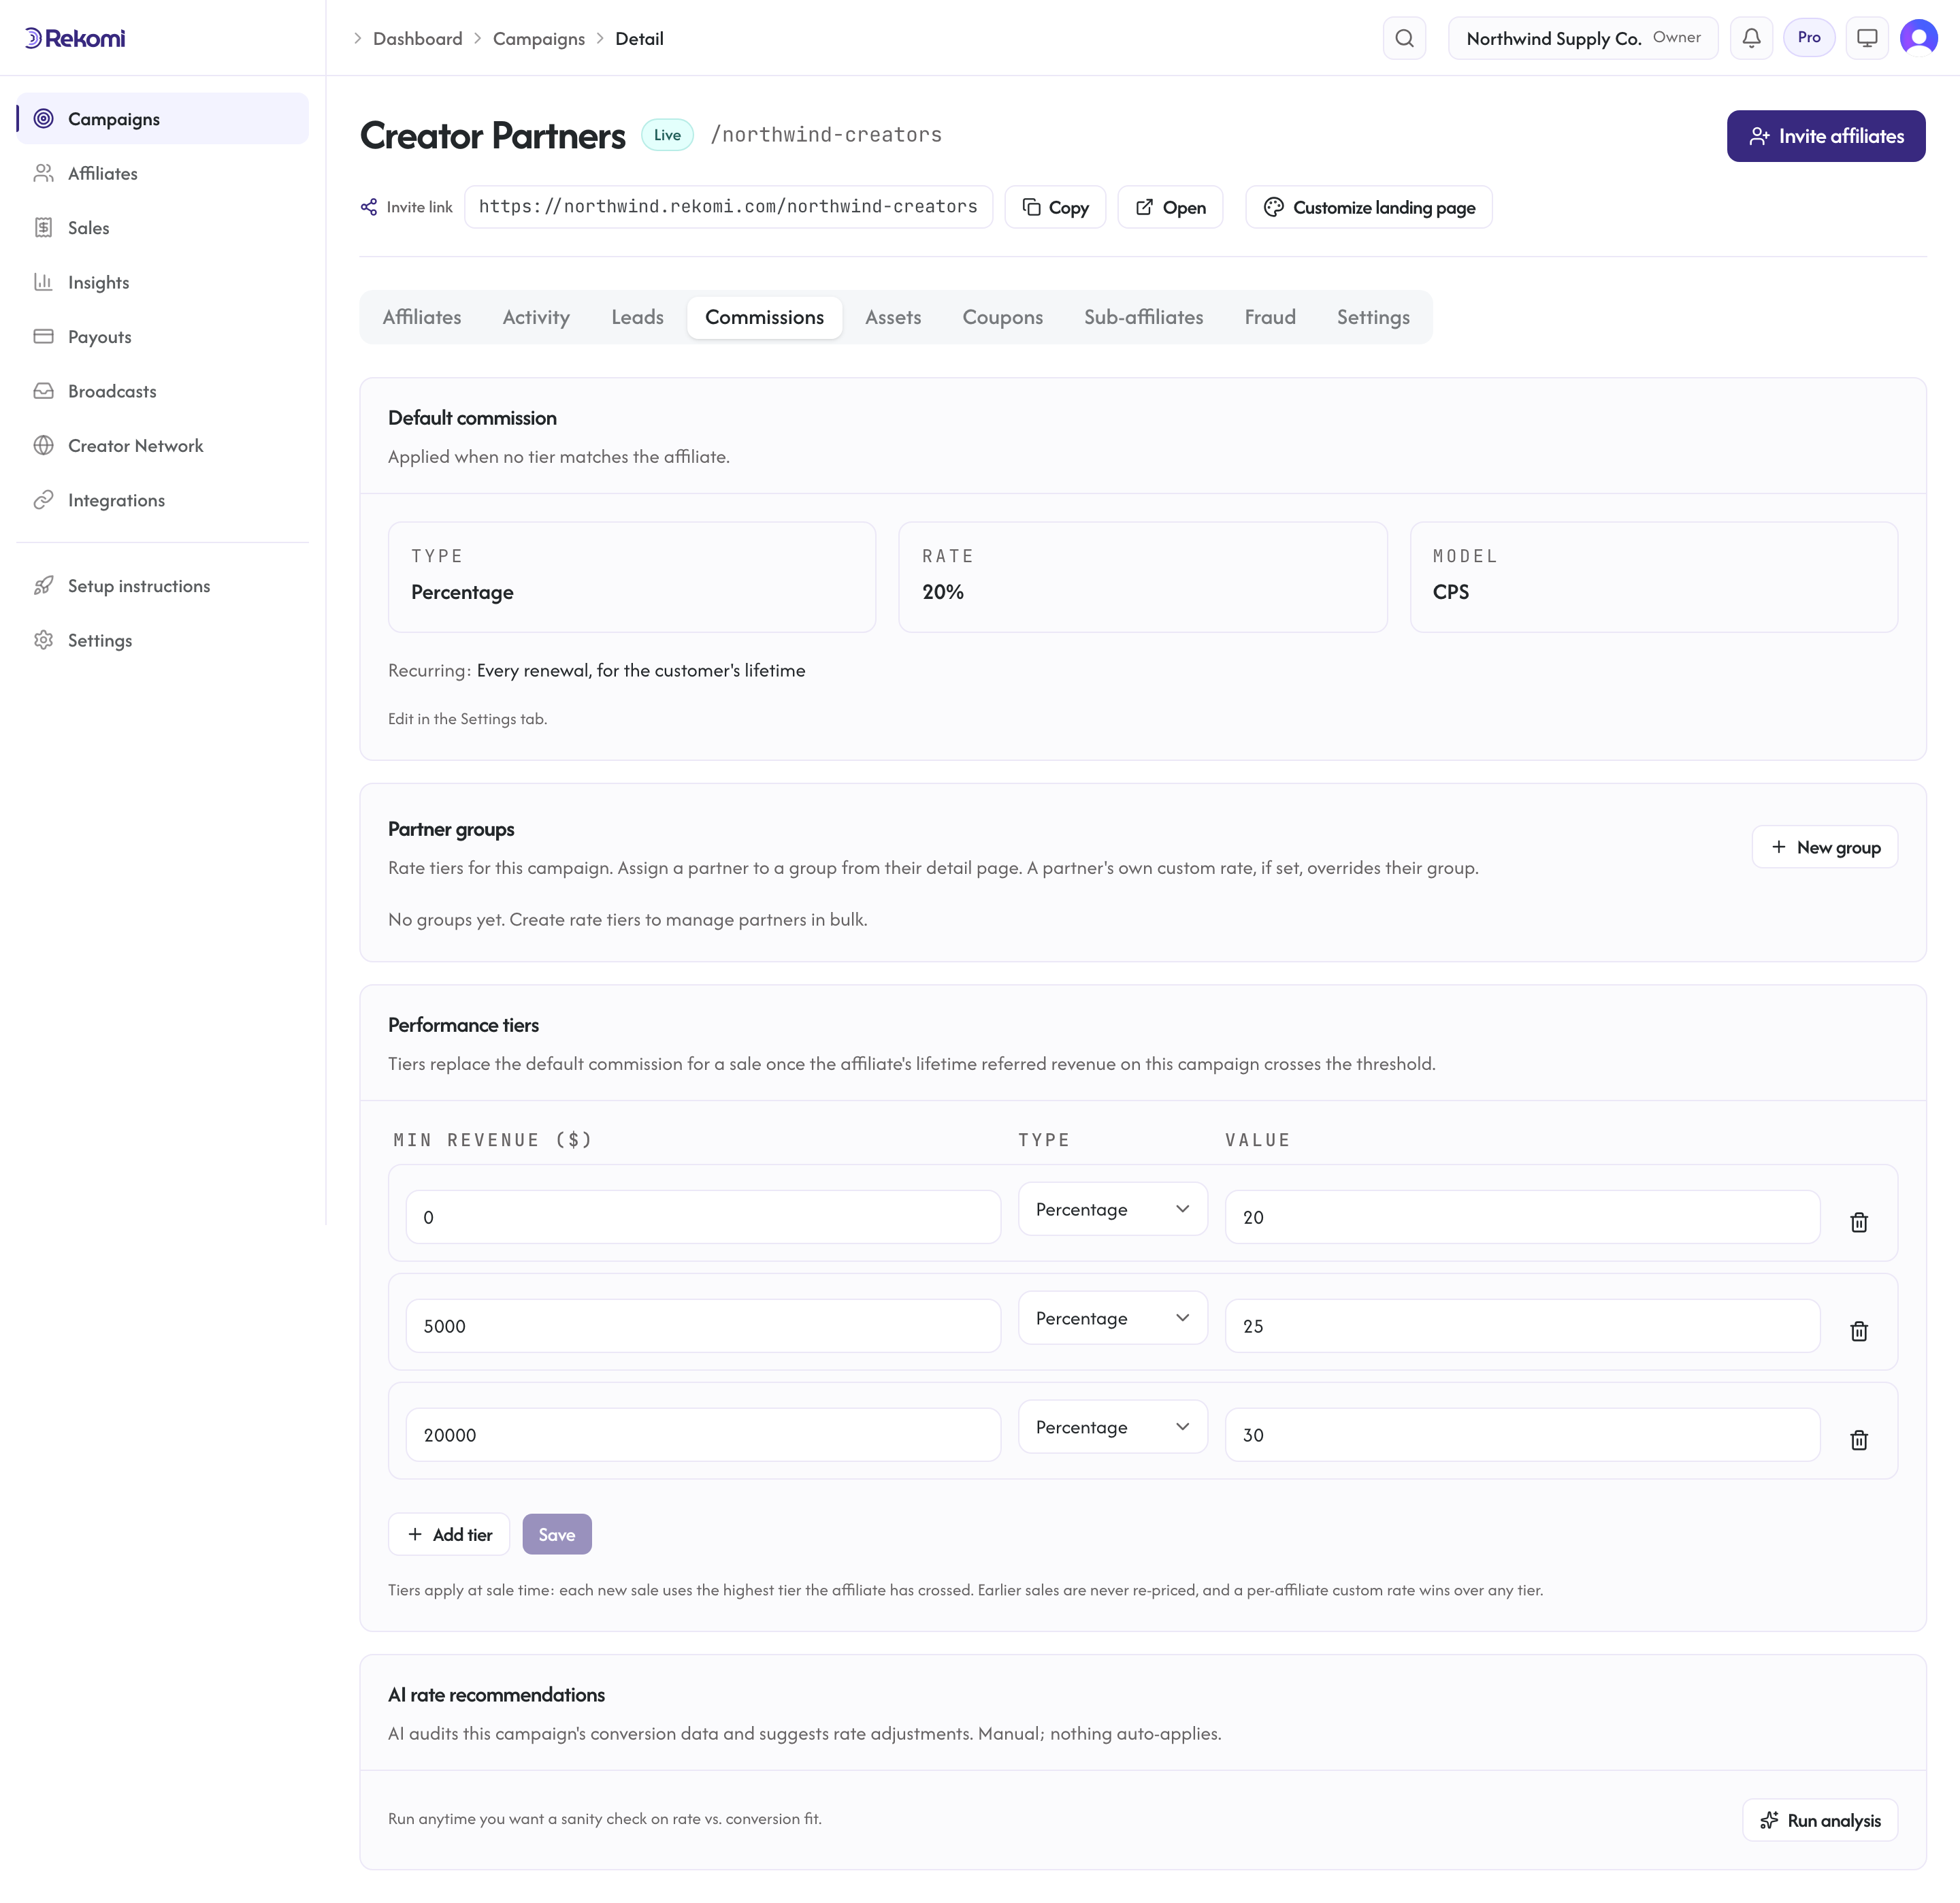This screenshot has height=1903, width=1960.
Task: Click Dashboard breadcrumb
Action: click(417, 38)
